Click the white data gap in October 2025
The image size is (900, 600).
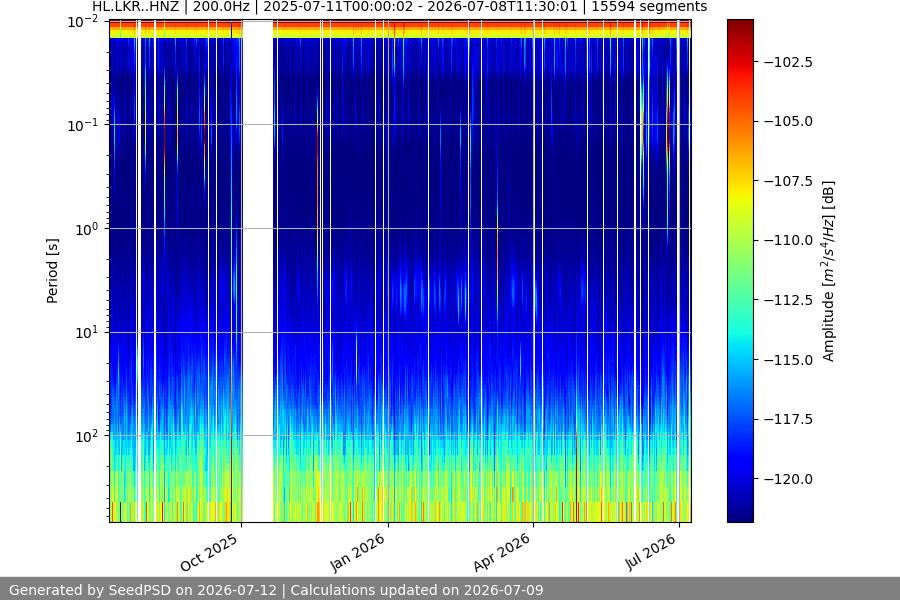(x=258, y=271)
